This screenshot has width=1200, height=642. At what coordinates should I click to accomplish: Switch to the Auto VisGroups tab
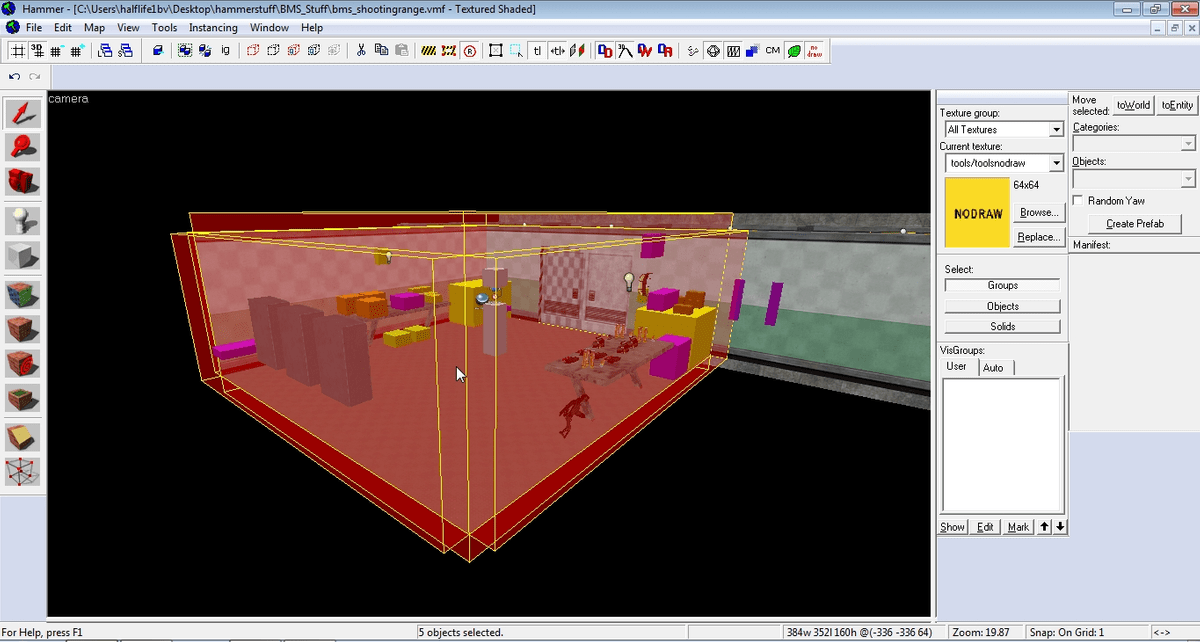click(993, 368)
